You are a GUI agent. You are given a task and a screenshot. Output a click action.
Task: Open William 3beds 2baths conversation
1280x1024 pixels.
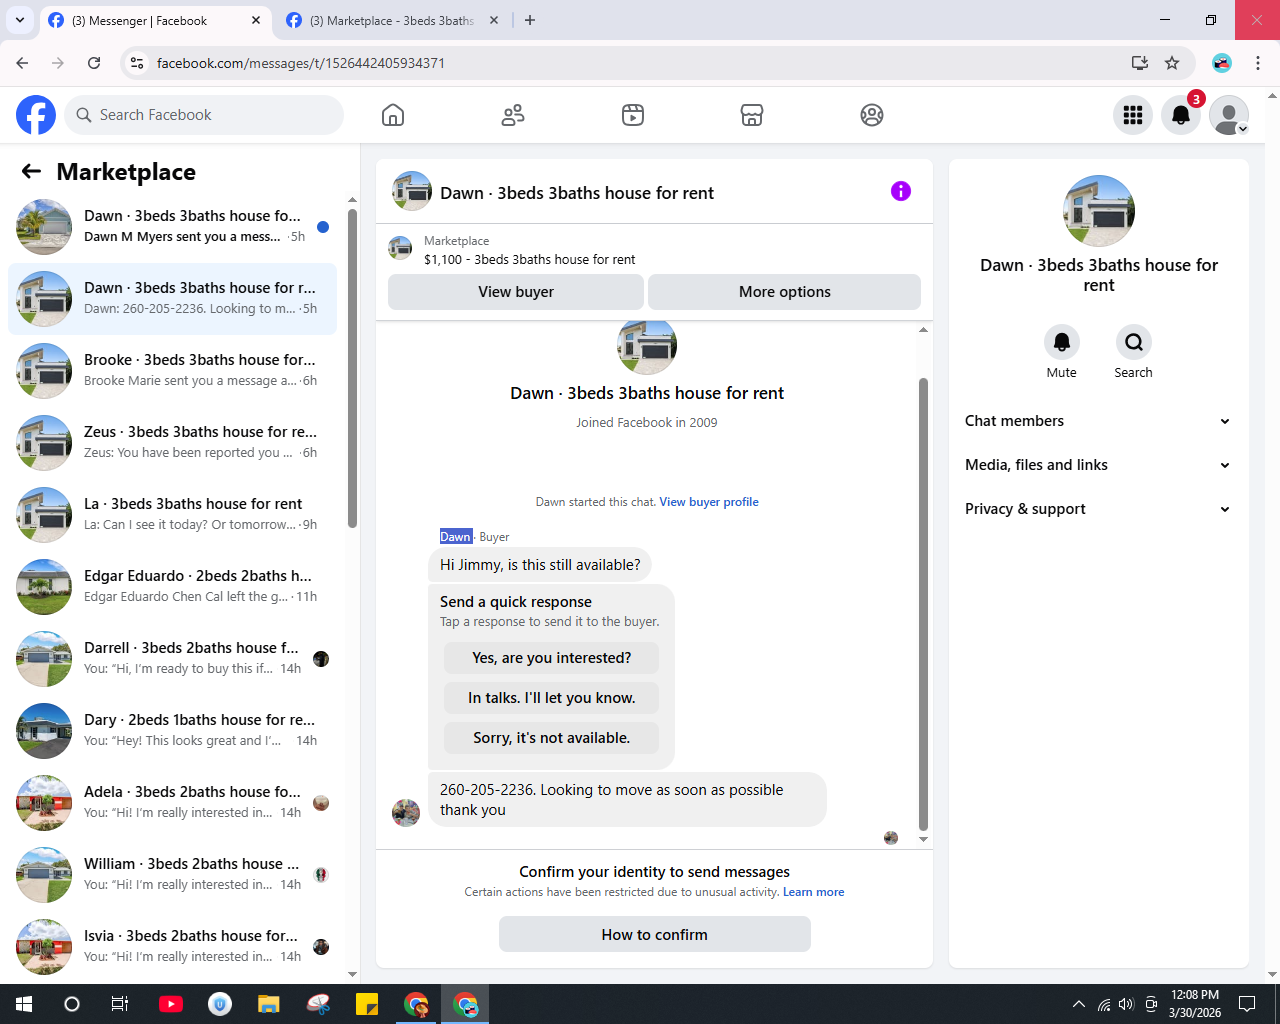tap(172, 875)
